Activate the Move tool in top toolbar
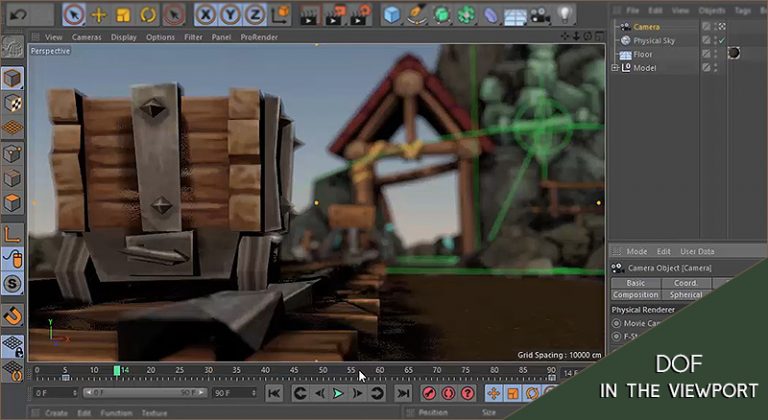This screenshot has height=420, width=768. 99,15
